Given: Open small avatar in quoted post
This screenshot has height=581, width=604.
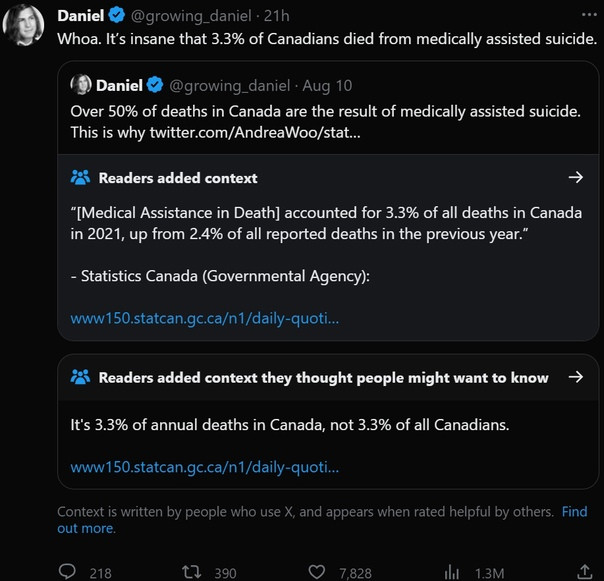Looking at the screenshot, I should point(82,85).
